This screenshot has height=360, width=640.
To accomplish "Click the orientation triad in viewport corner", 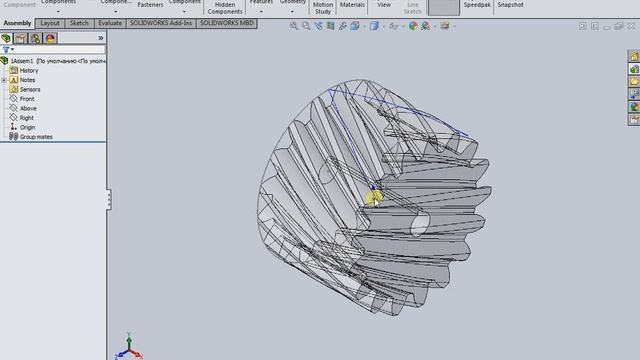I will click(129, 348).
